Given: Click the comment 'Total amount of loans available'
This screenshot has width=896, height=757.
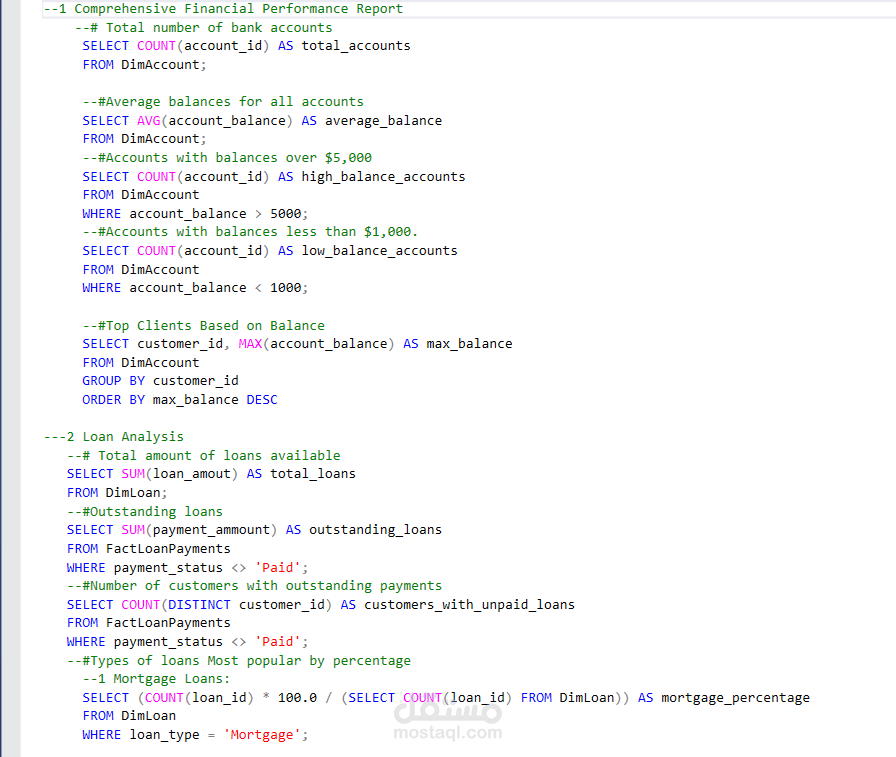Looking at the screenshot, I should [219, 456].
